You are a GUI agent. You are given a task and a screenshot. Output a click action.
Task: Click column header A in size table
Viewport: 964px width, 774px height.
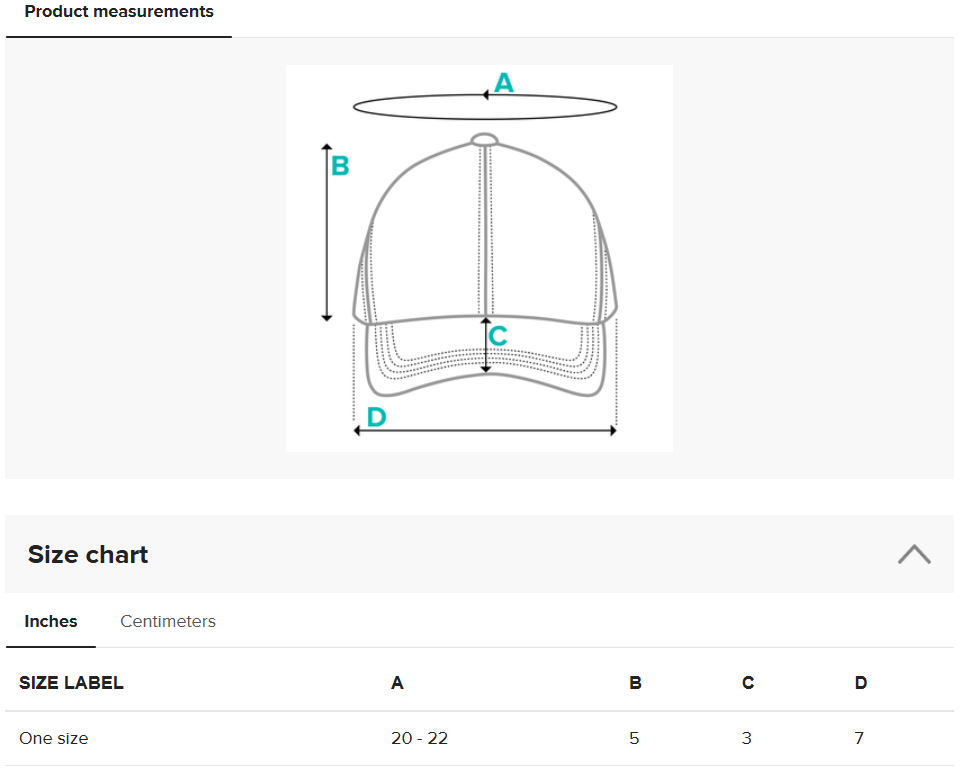397,683
